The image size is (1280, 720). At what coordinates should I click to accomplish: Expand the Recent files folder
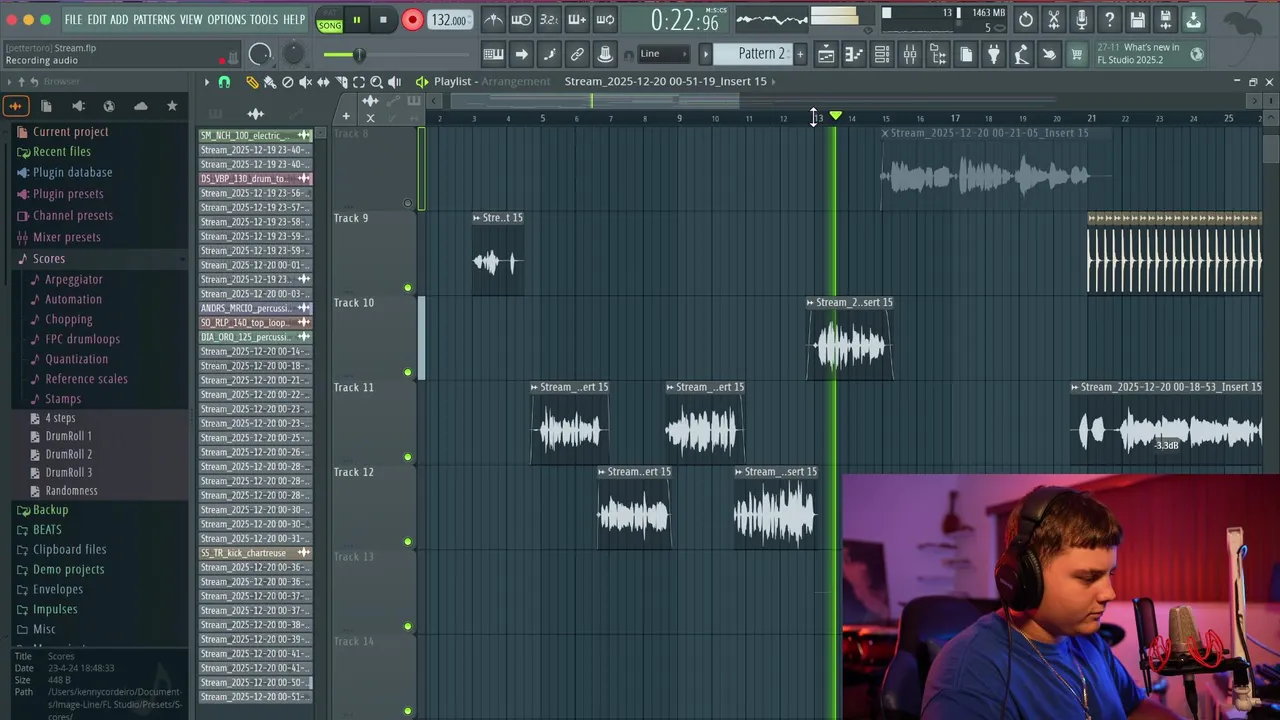click(x=61, y=152)
